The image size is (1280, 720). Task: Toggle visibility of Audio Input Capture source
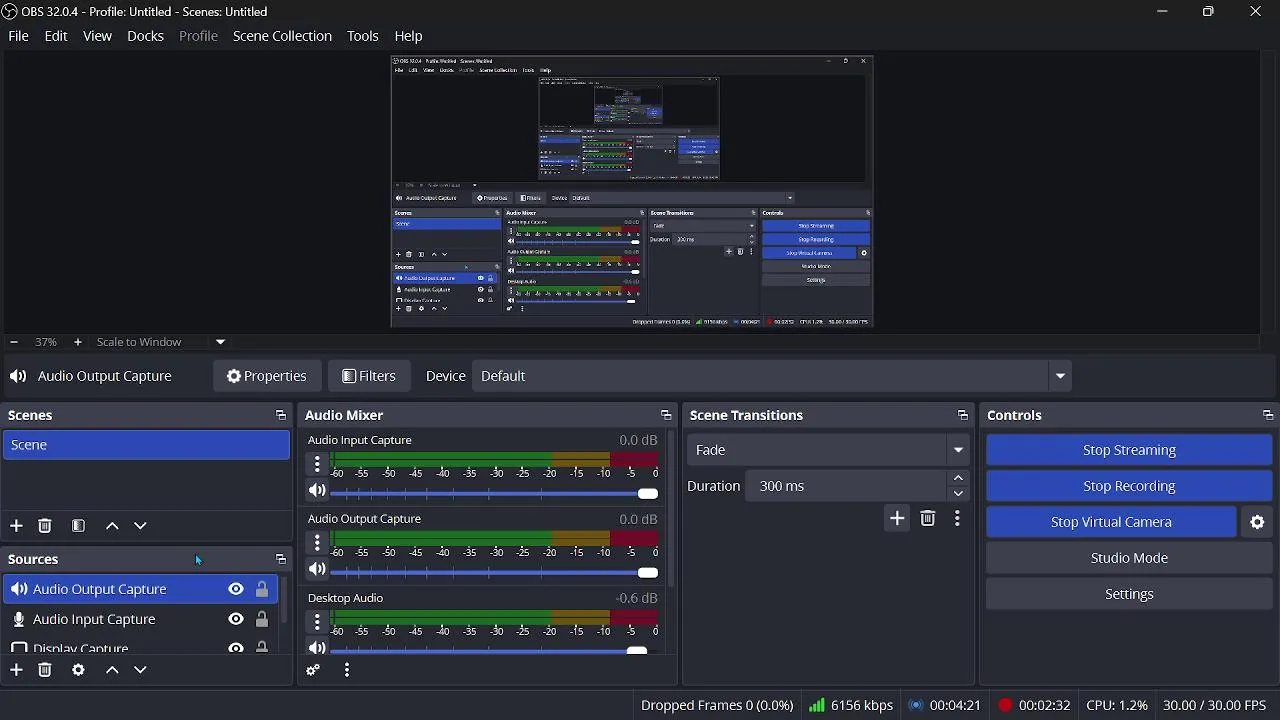point(236,619)
